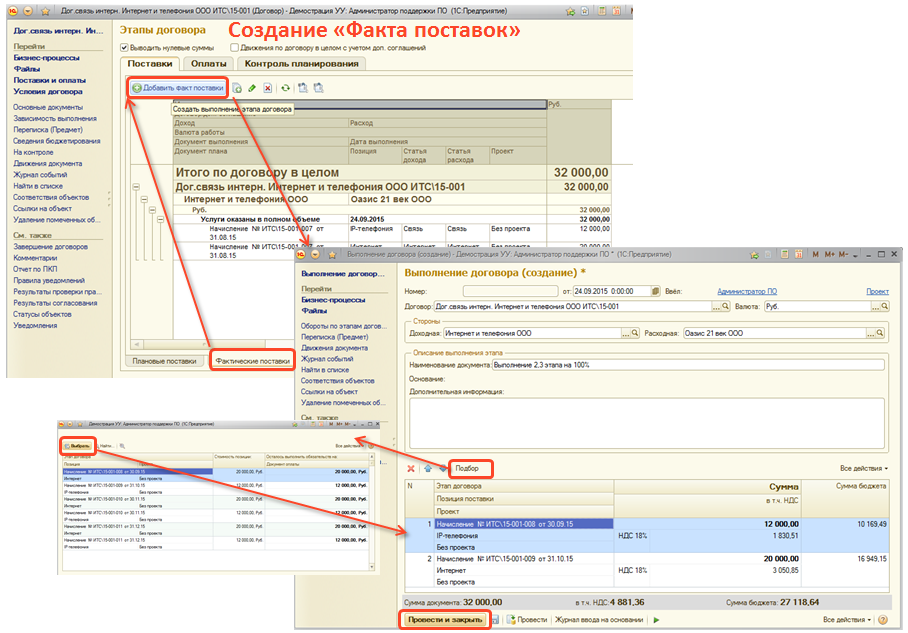Refresh the contract stages list
The width and height of the screenshot is (908, 633).
[x=286, y=88]
